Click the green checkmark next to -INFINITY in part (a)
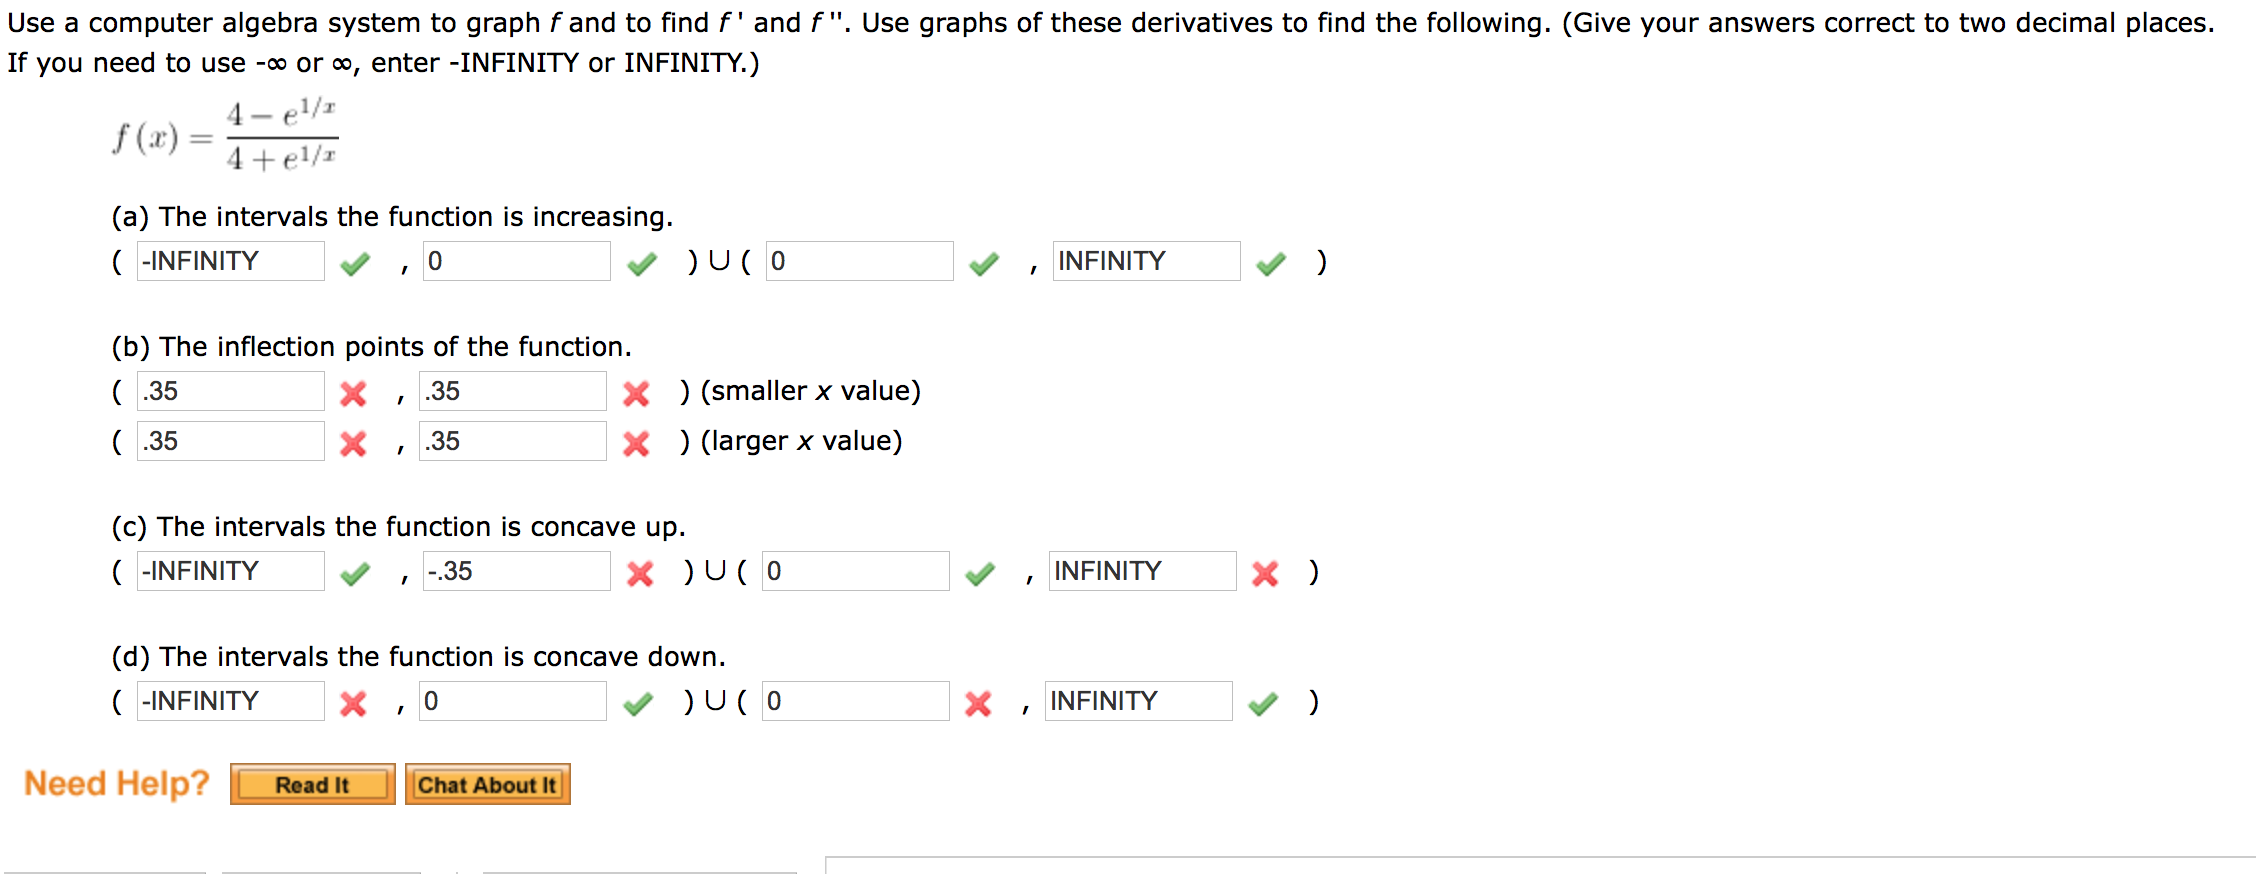Image resolution: width=2256 pixels, height=874 pixels. pyautogui.click(x=354, y=262)
